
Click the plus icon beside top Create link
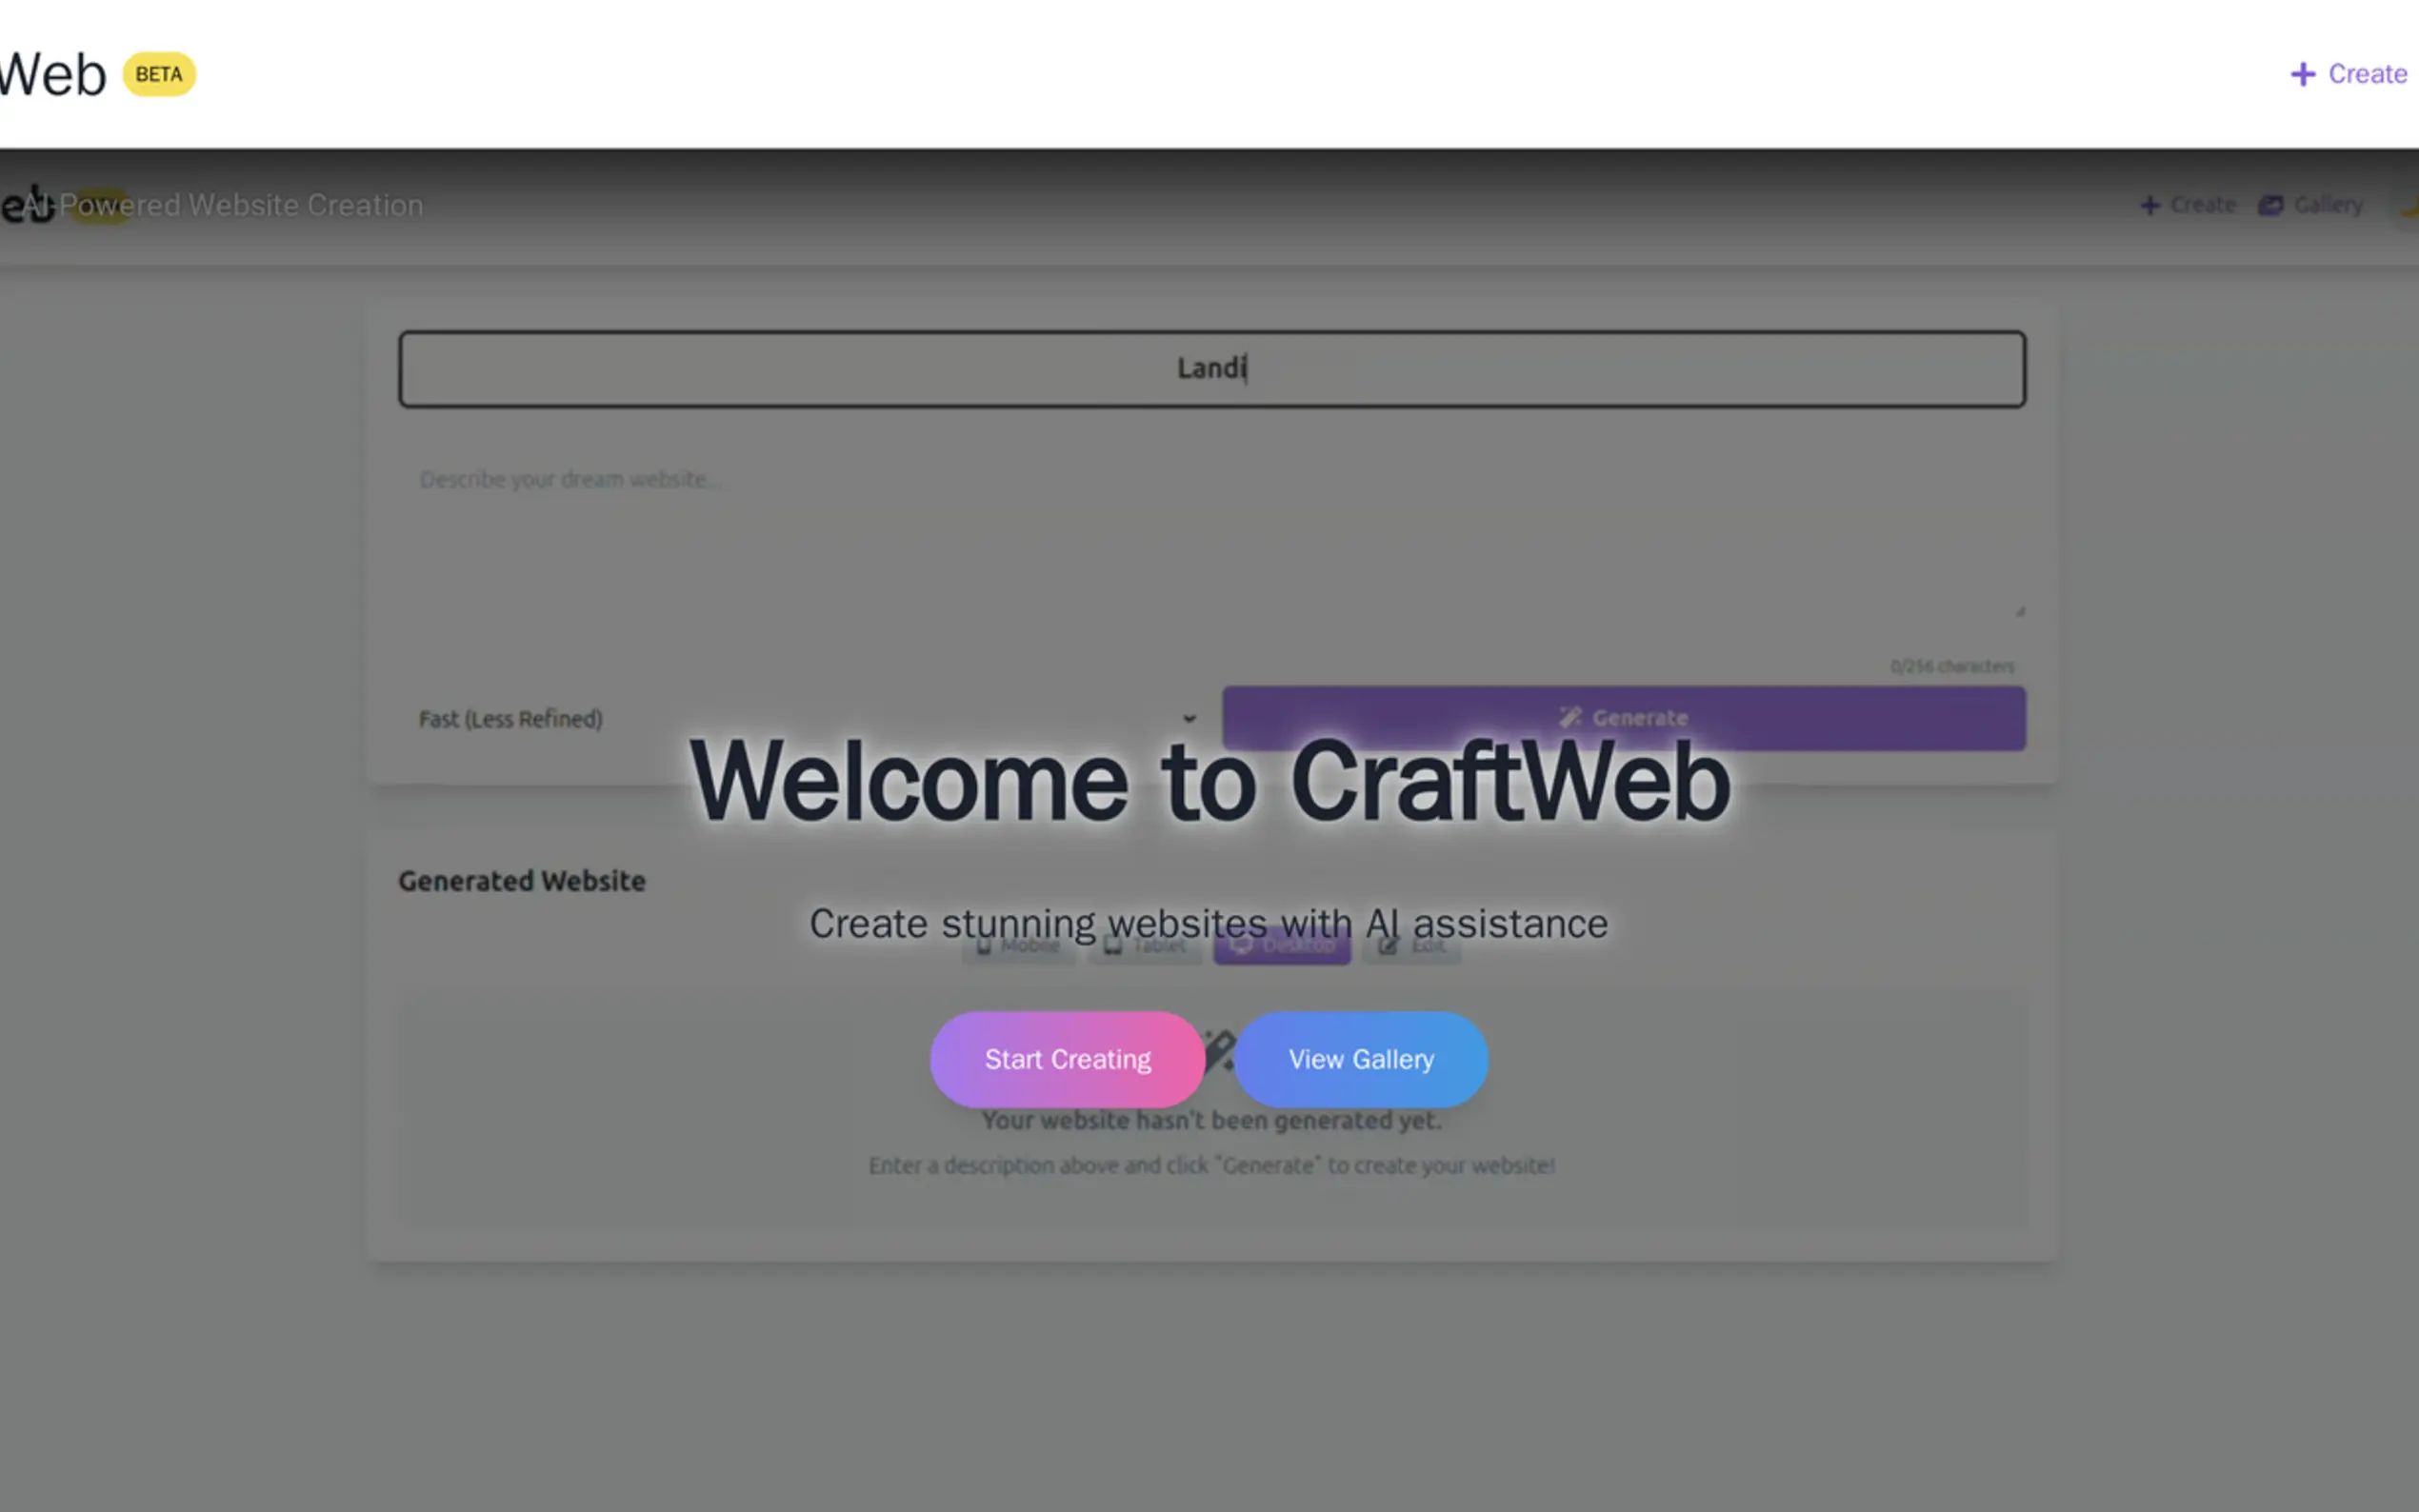[2303, 74]
